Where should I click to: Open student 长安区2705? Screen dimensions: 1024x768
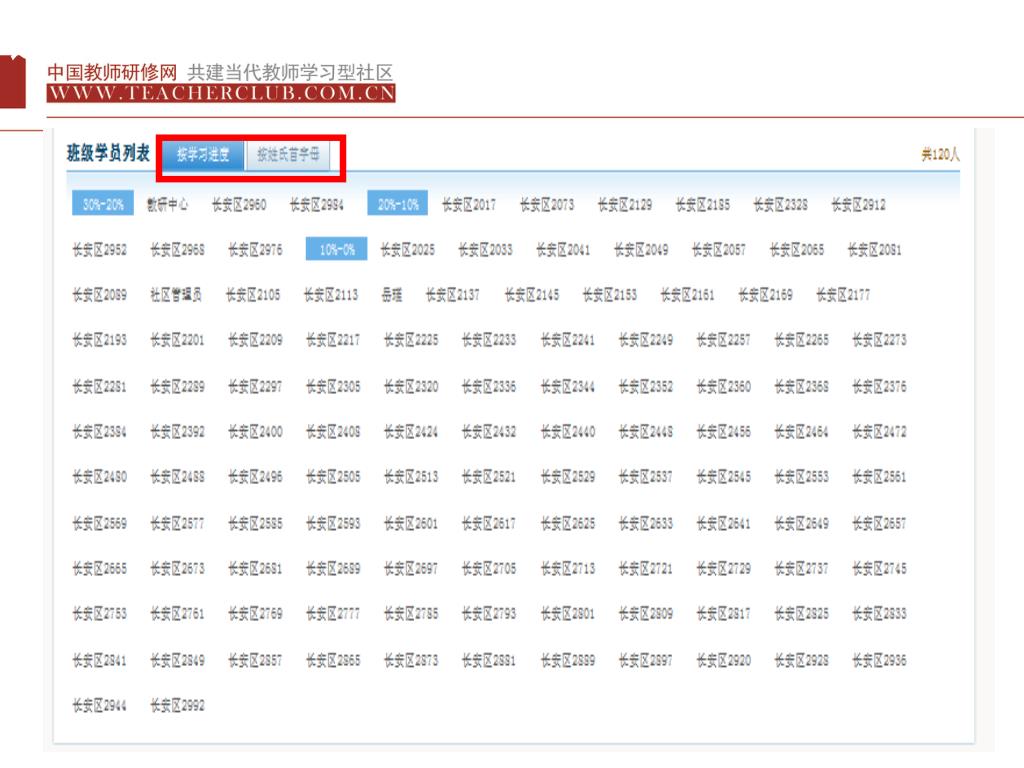click(x=488, y=568)
